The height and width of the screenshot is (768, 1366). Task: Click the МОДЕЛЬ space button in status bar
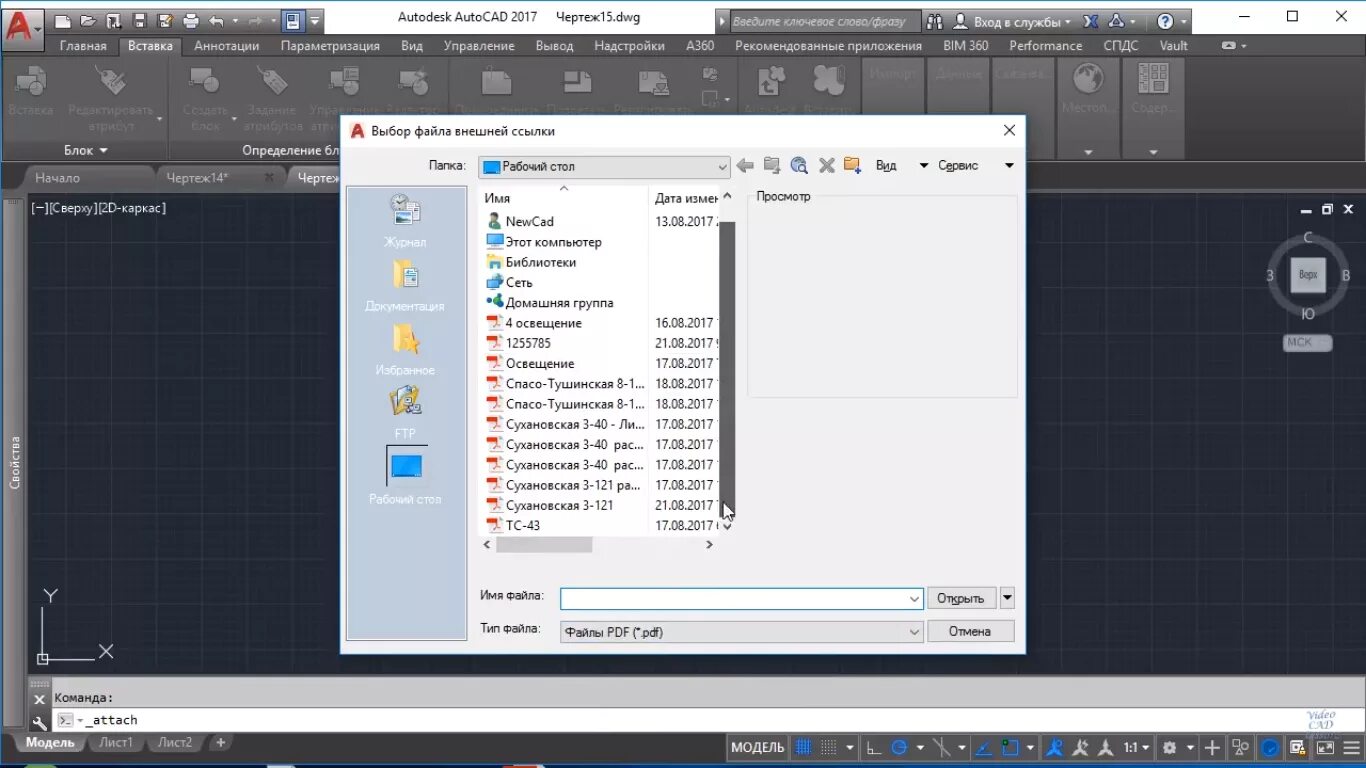click(758, 747)
